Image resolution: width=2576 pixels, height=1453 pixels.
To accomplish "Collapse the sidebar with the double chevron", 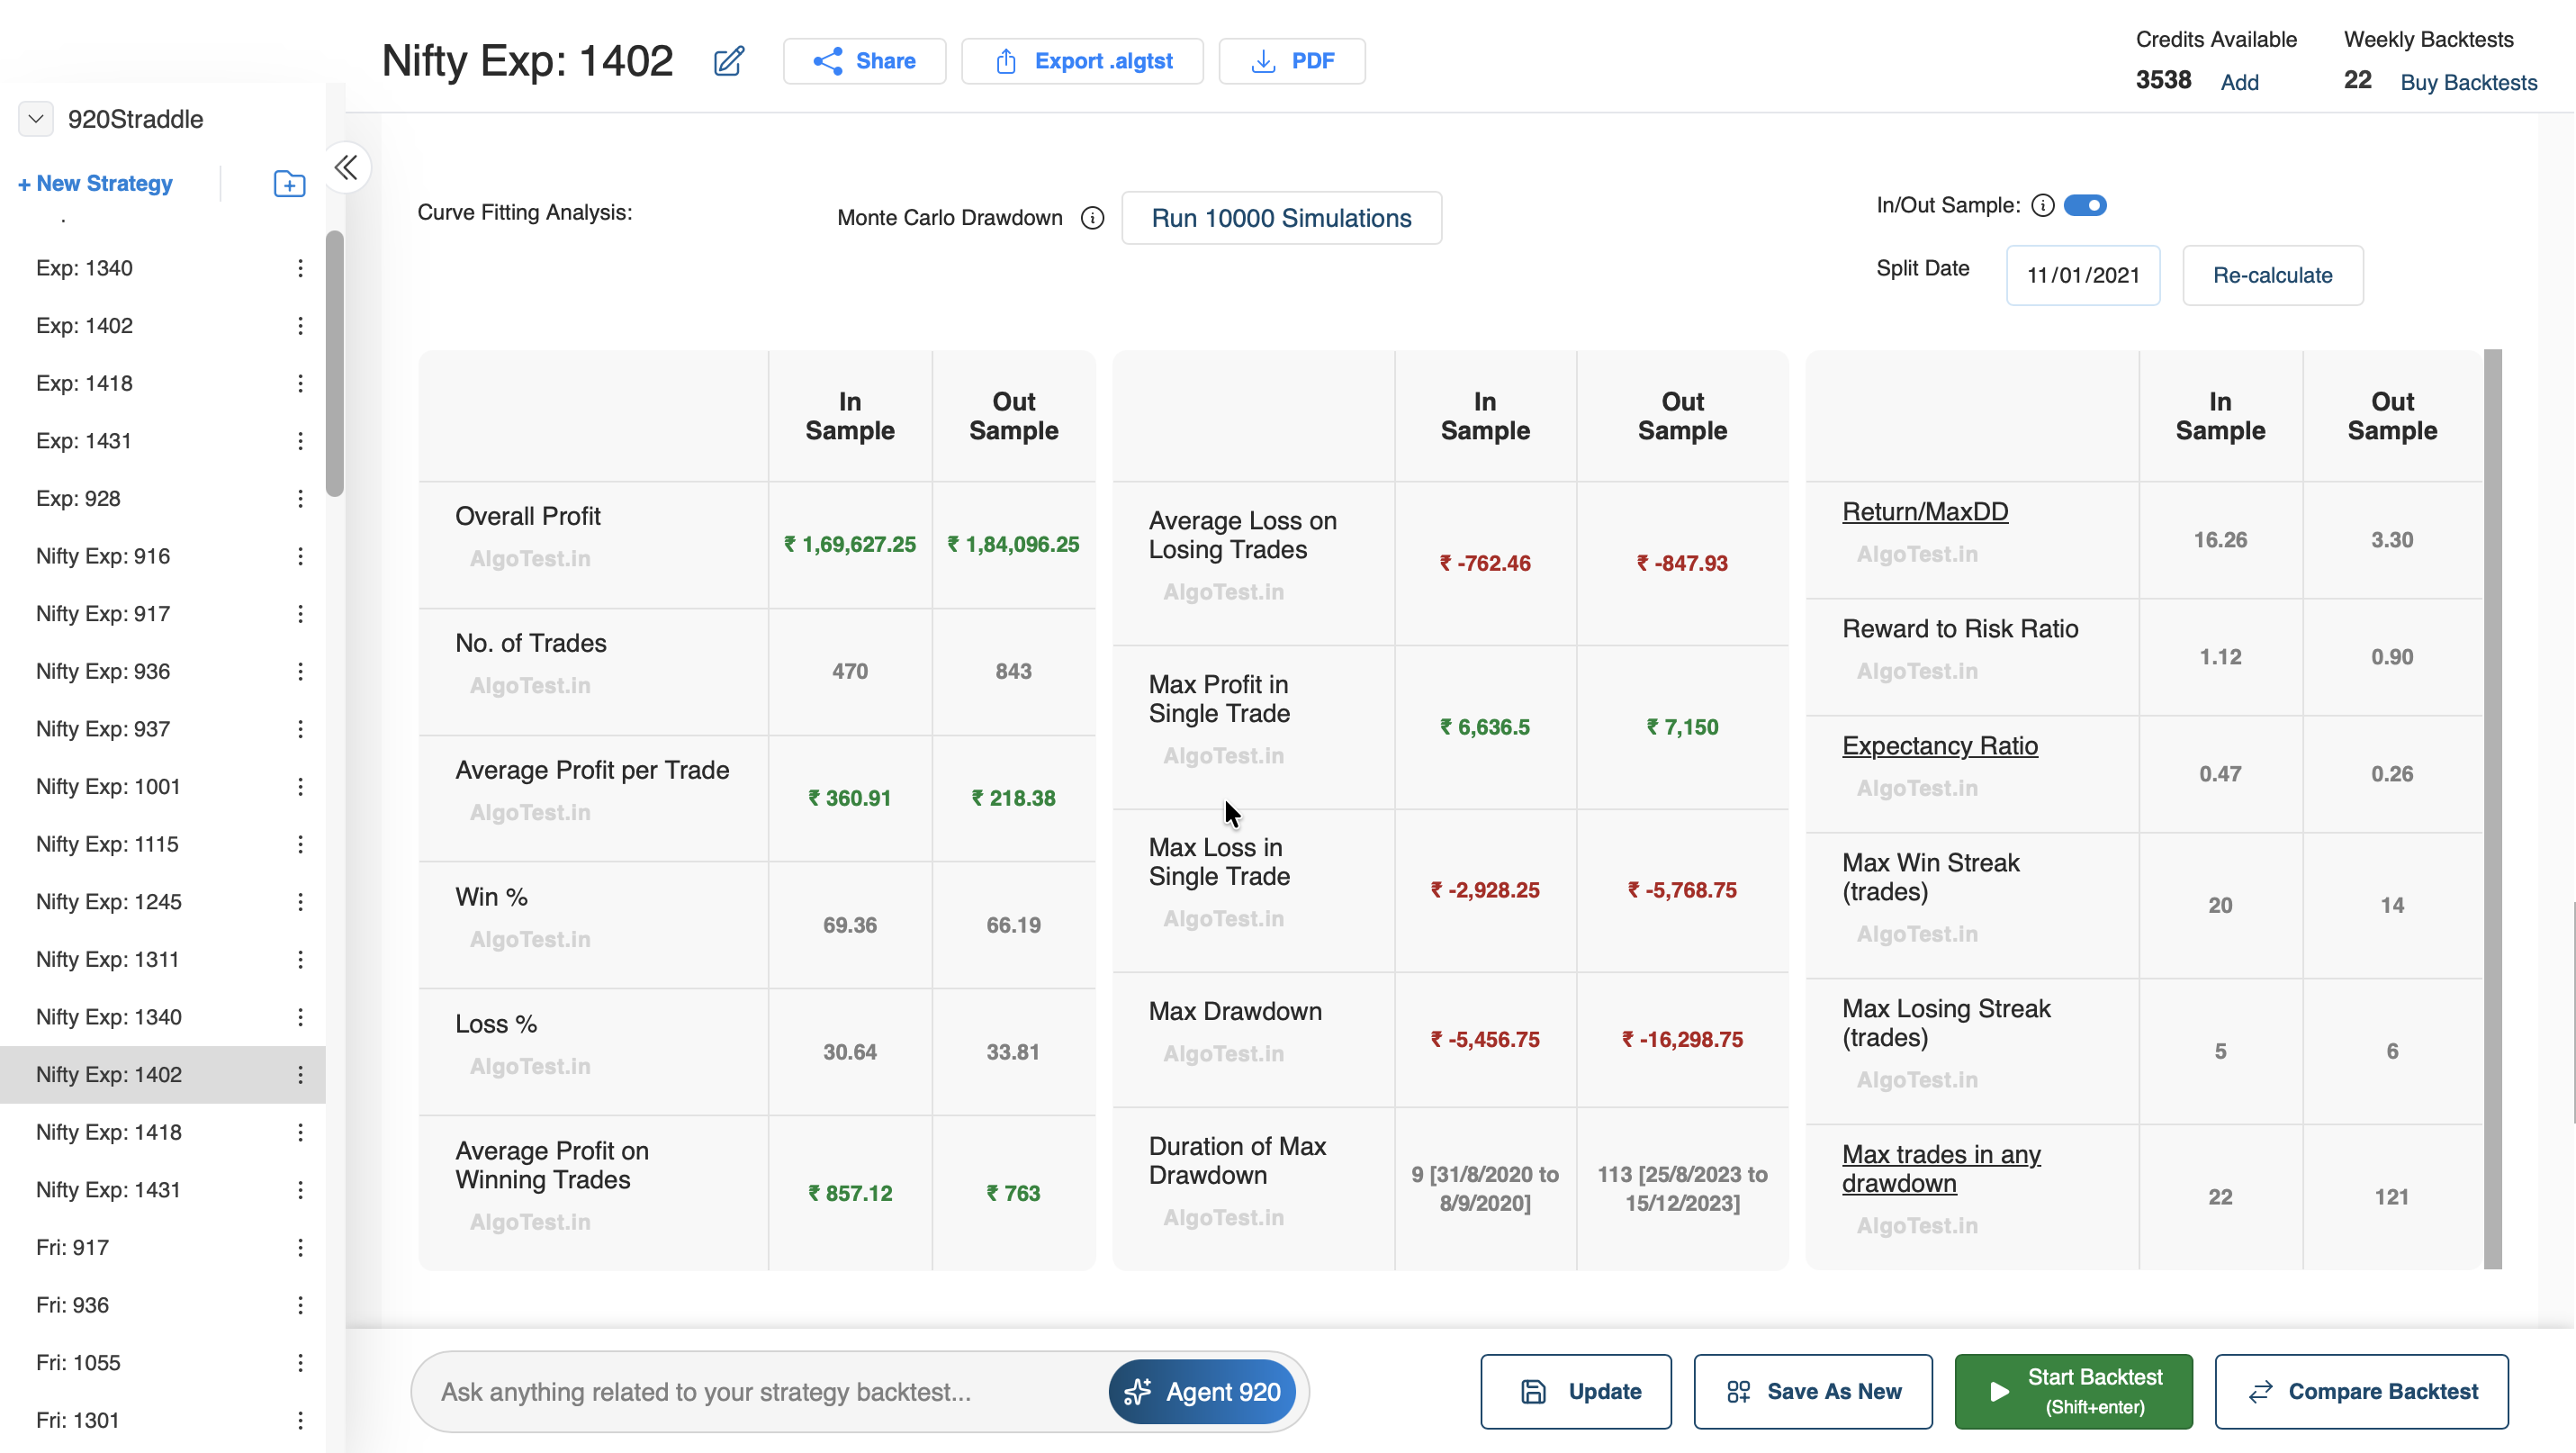I will pyautogui.click(x=346, y=168).
